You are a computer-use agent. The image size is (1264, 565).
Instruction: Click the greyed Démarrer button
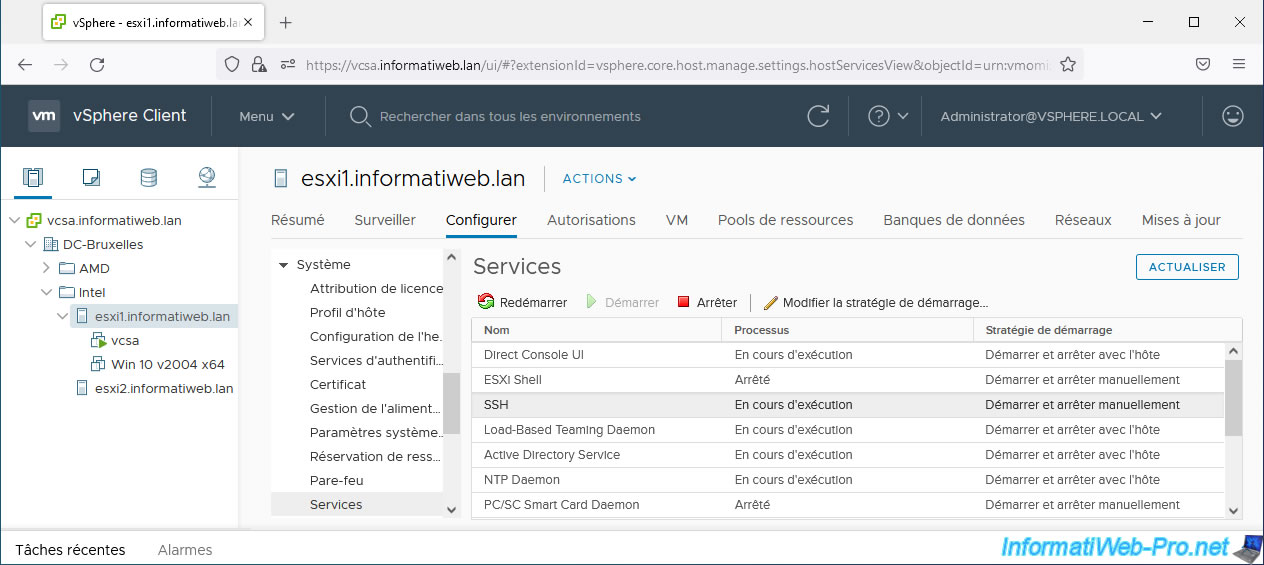point(622,302)
